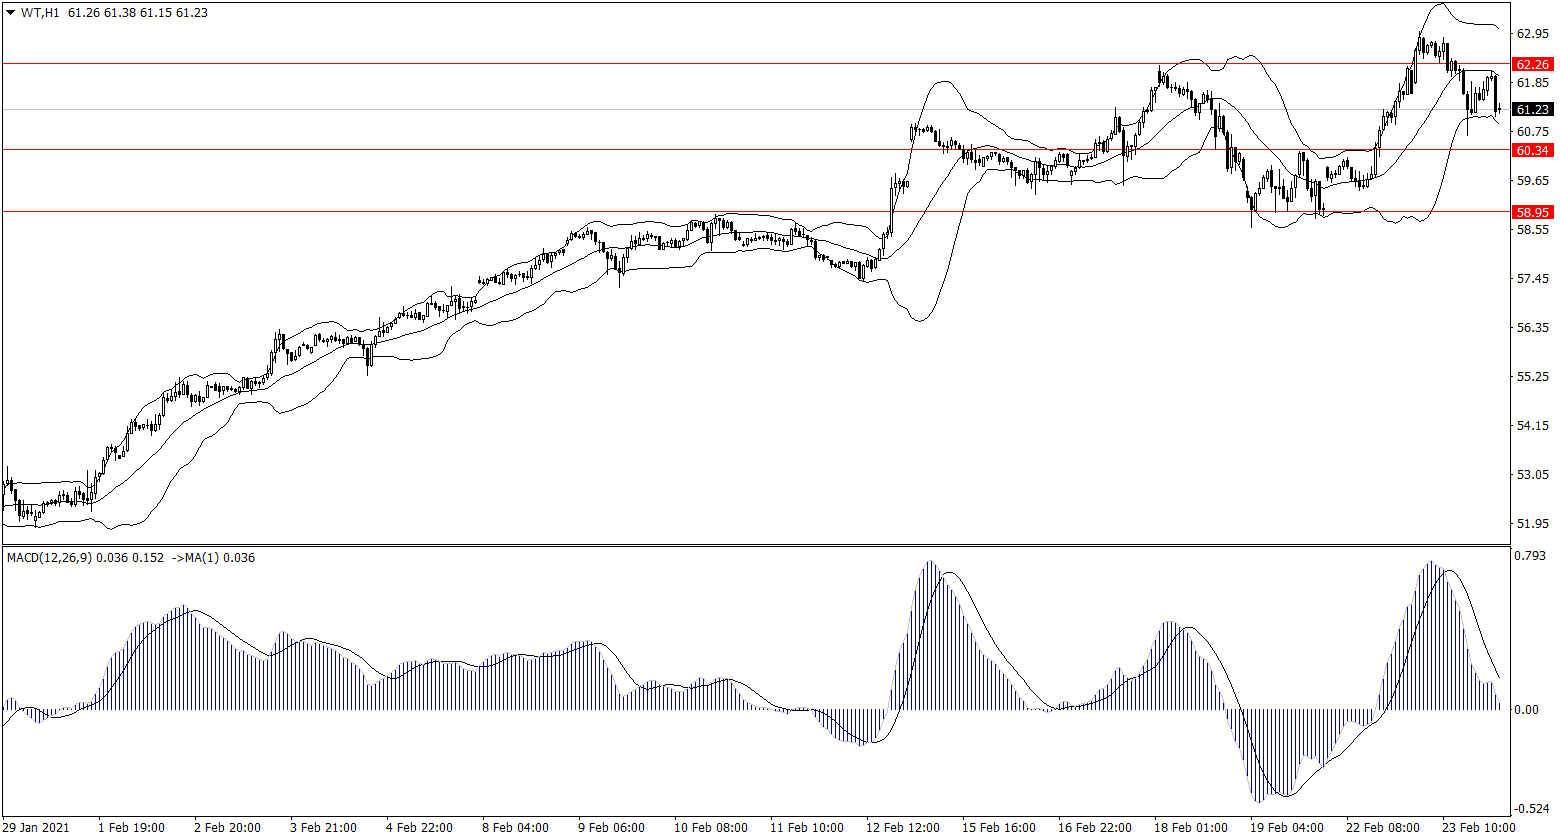Viewport: 1560px width, 840px height.
Task: Select the red 60.34 price level label
Action: click(x=1532, y=150)
